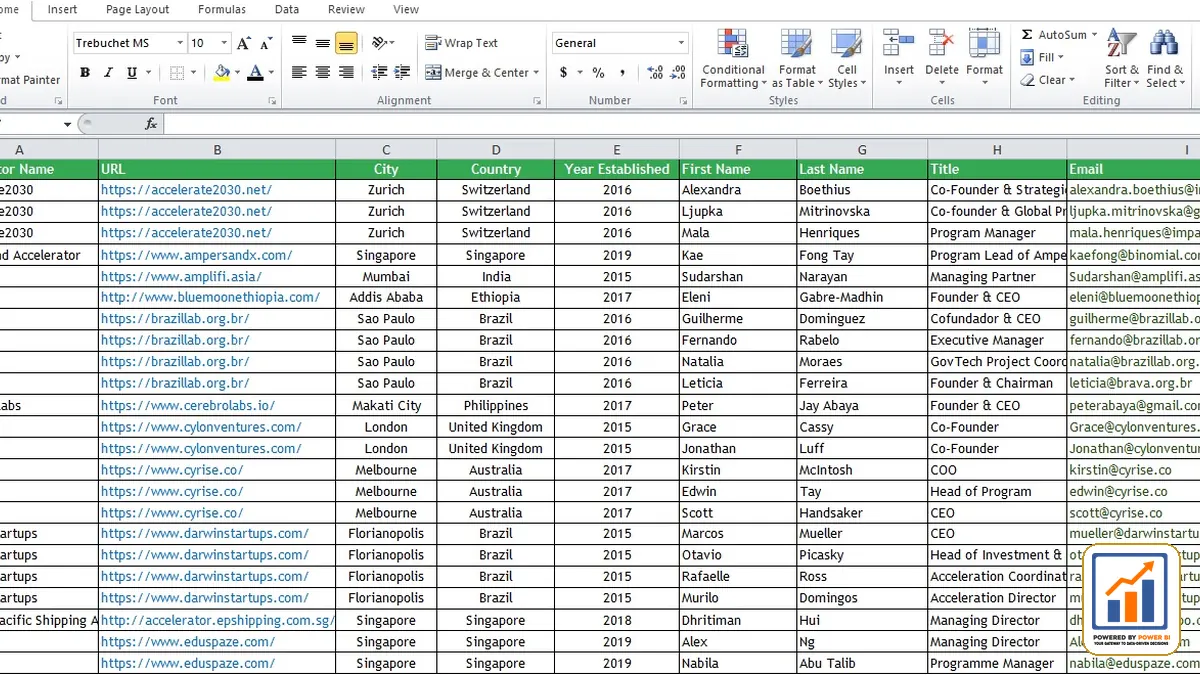Expand the AutoSum arrow
Viewport: 1200px width, 675px height.
point(1094,35)
